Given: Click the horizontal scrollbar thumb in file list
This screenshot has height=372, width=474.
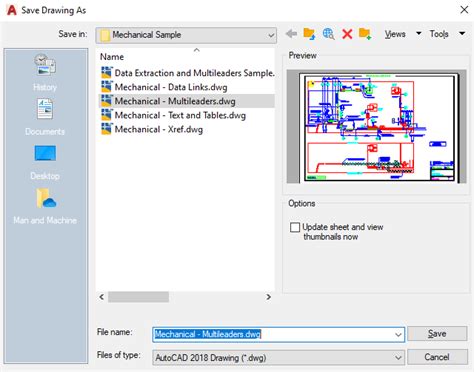Looking at the screenshot, I should click(x=138, y=297).
